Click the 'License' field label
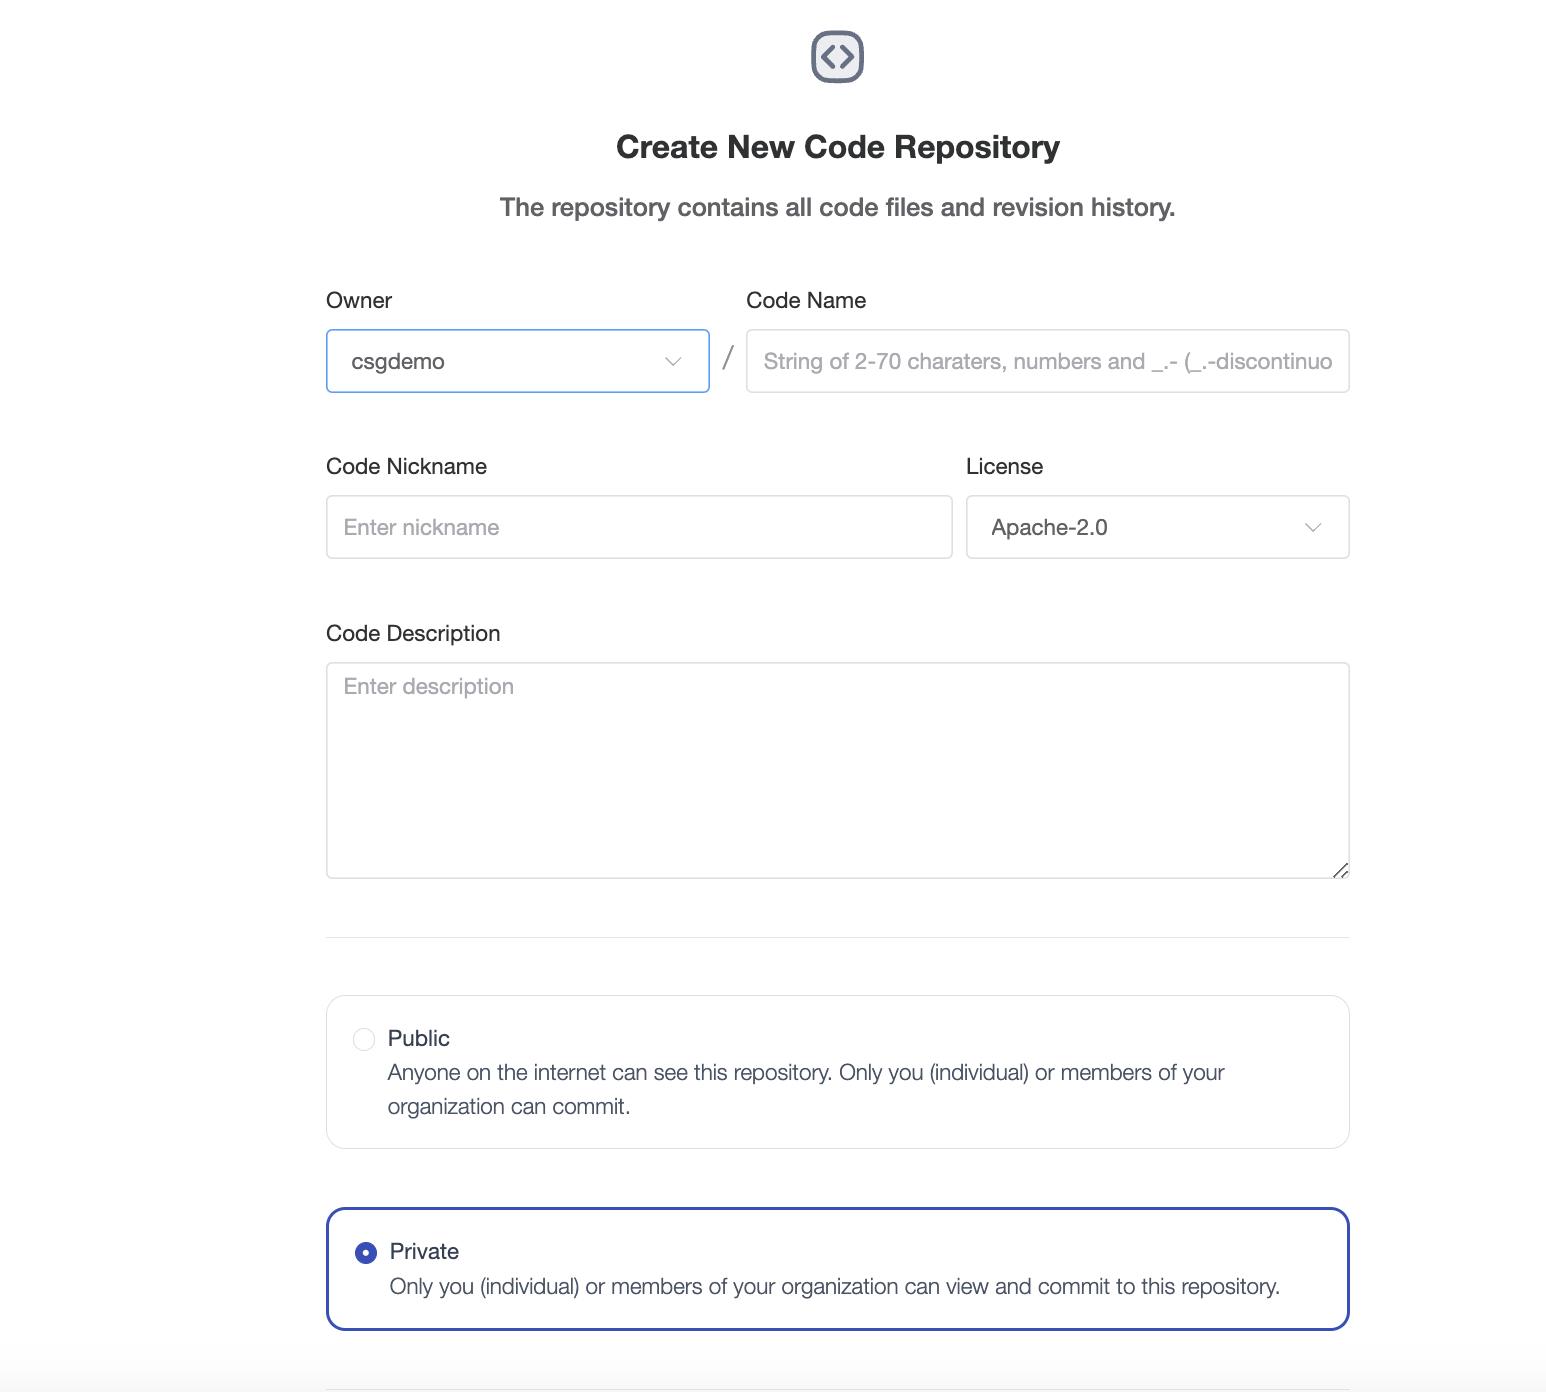Viewport: 1546px width, 1392px height. pyautogui.click(x=1004, y=466)
